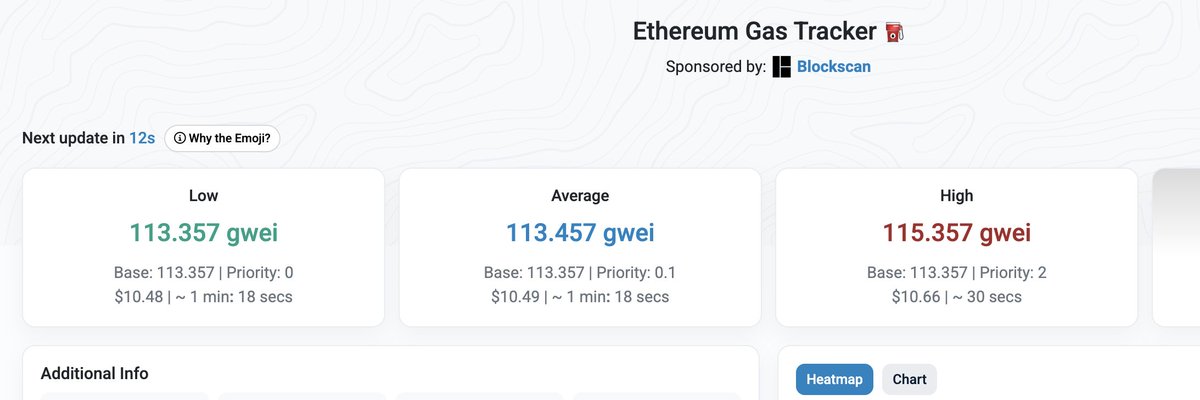The height and width of the screenshot is (400, 1200).
Task: Click the Blockscan logo icon
Action: tap(781, 67)
